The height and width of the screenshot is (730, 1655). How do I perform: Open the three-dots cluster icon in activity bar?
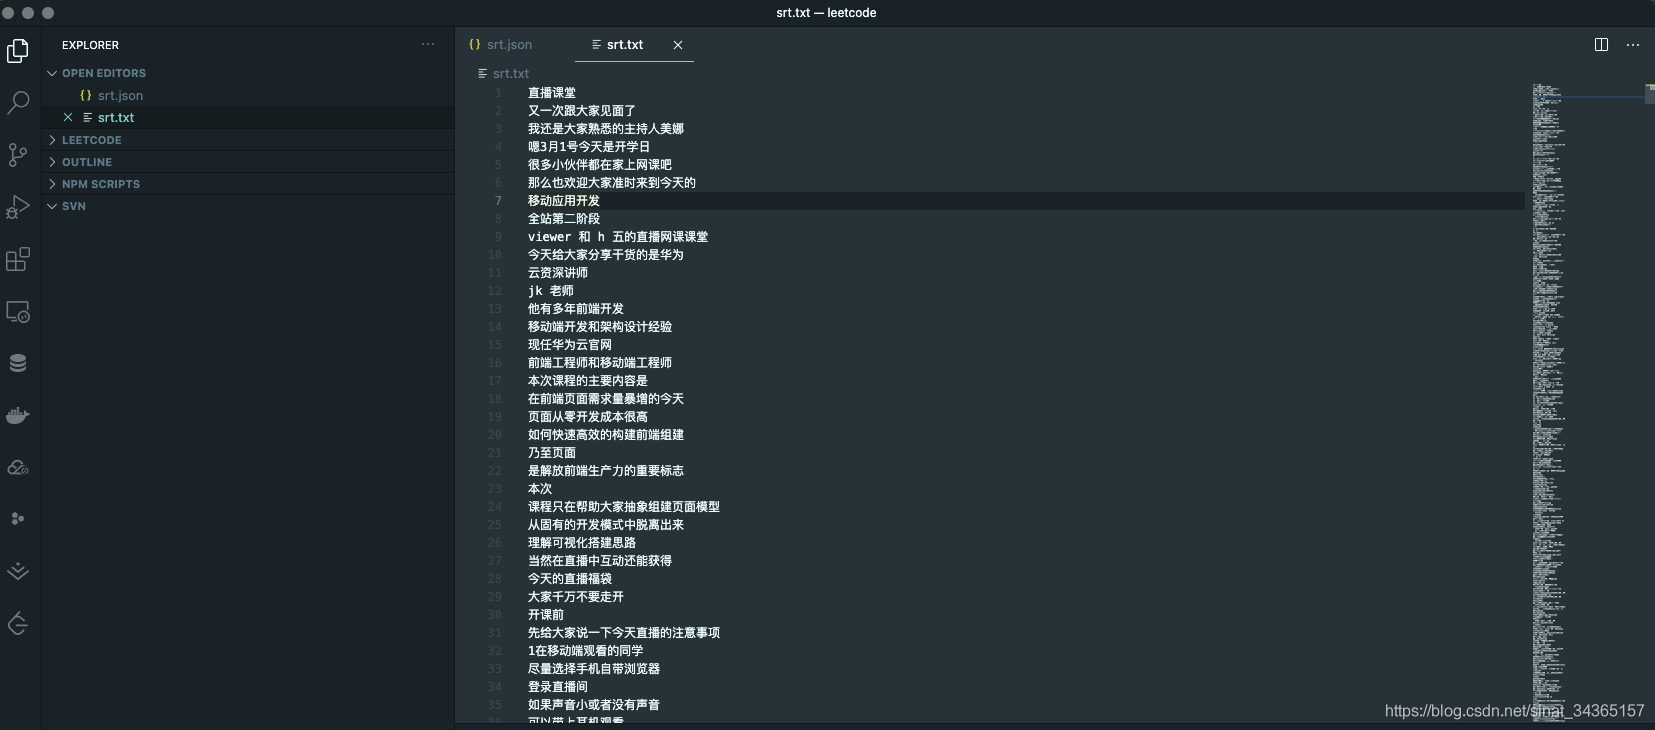[x=18, y=519]
